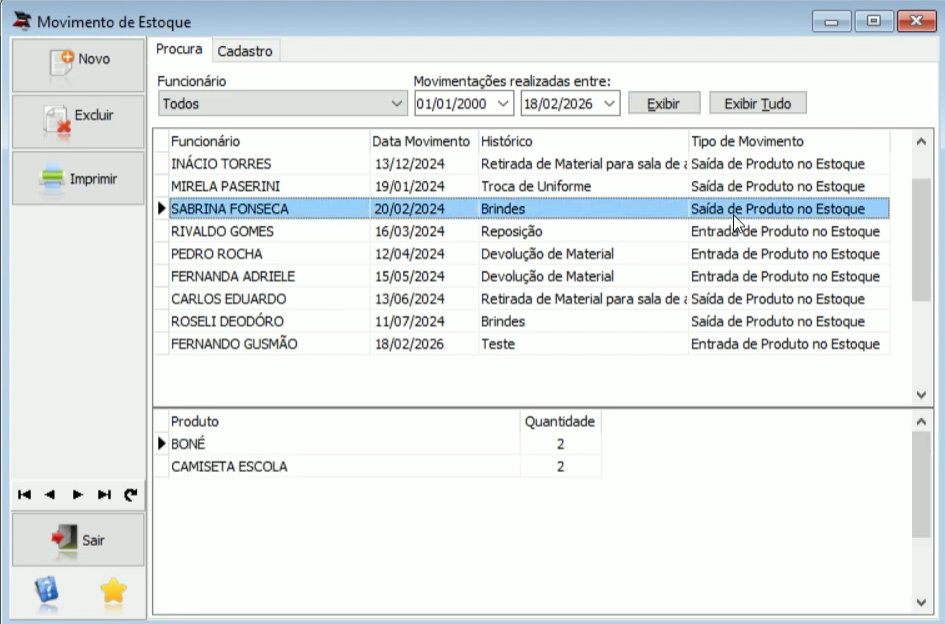Click the refresh records icon

[x=131, y=495]
